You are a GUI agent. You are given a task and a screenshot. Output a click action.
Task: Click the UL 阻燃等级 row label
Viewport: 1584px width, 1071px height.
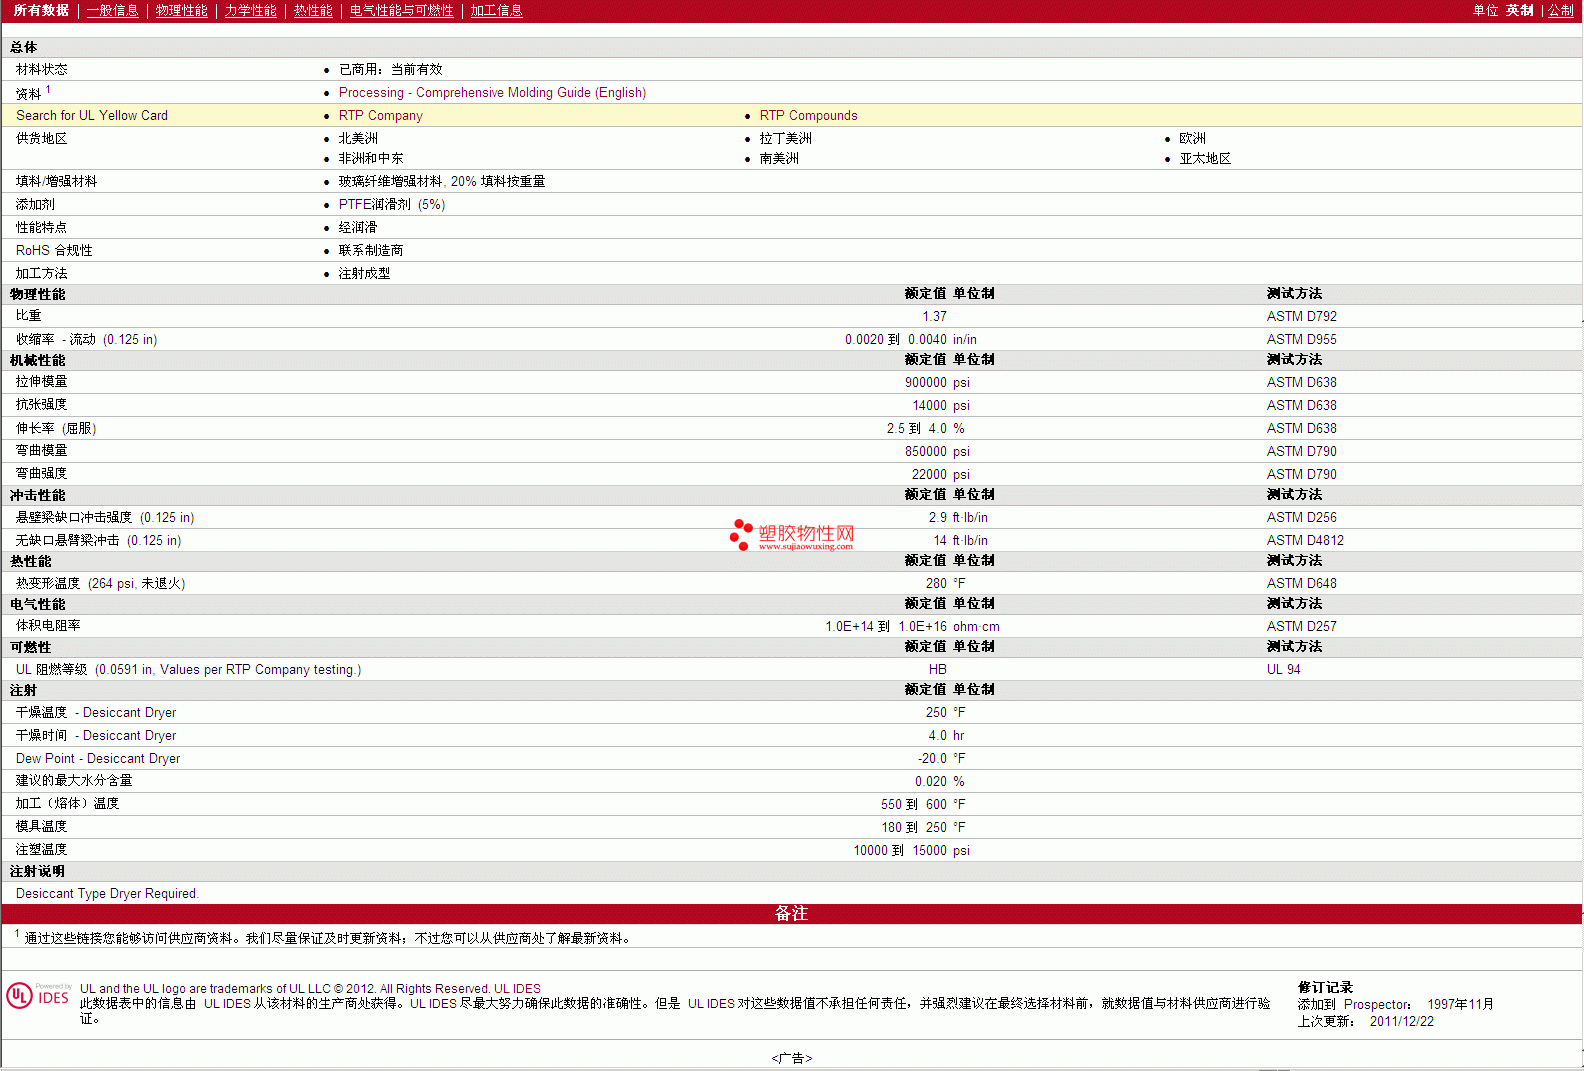tap(188, 669)
